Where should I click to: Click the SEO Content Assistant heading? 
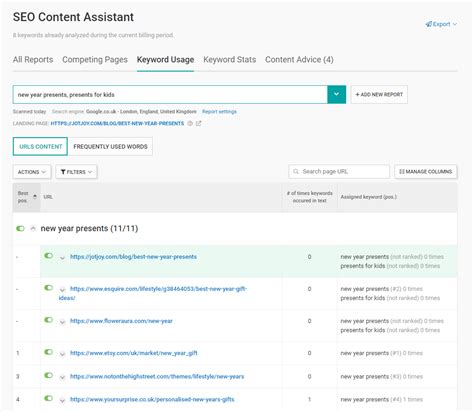[x=73, y=17]
